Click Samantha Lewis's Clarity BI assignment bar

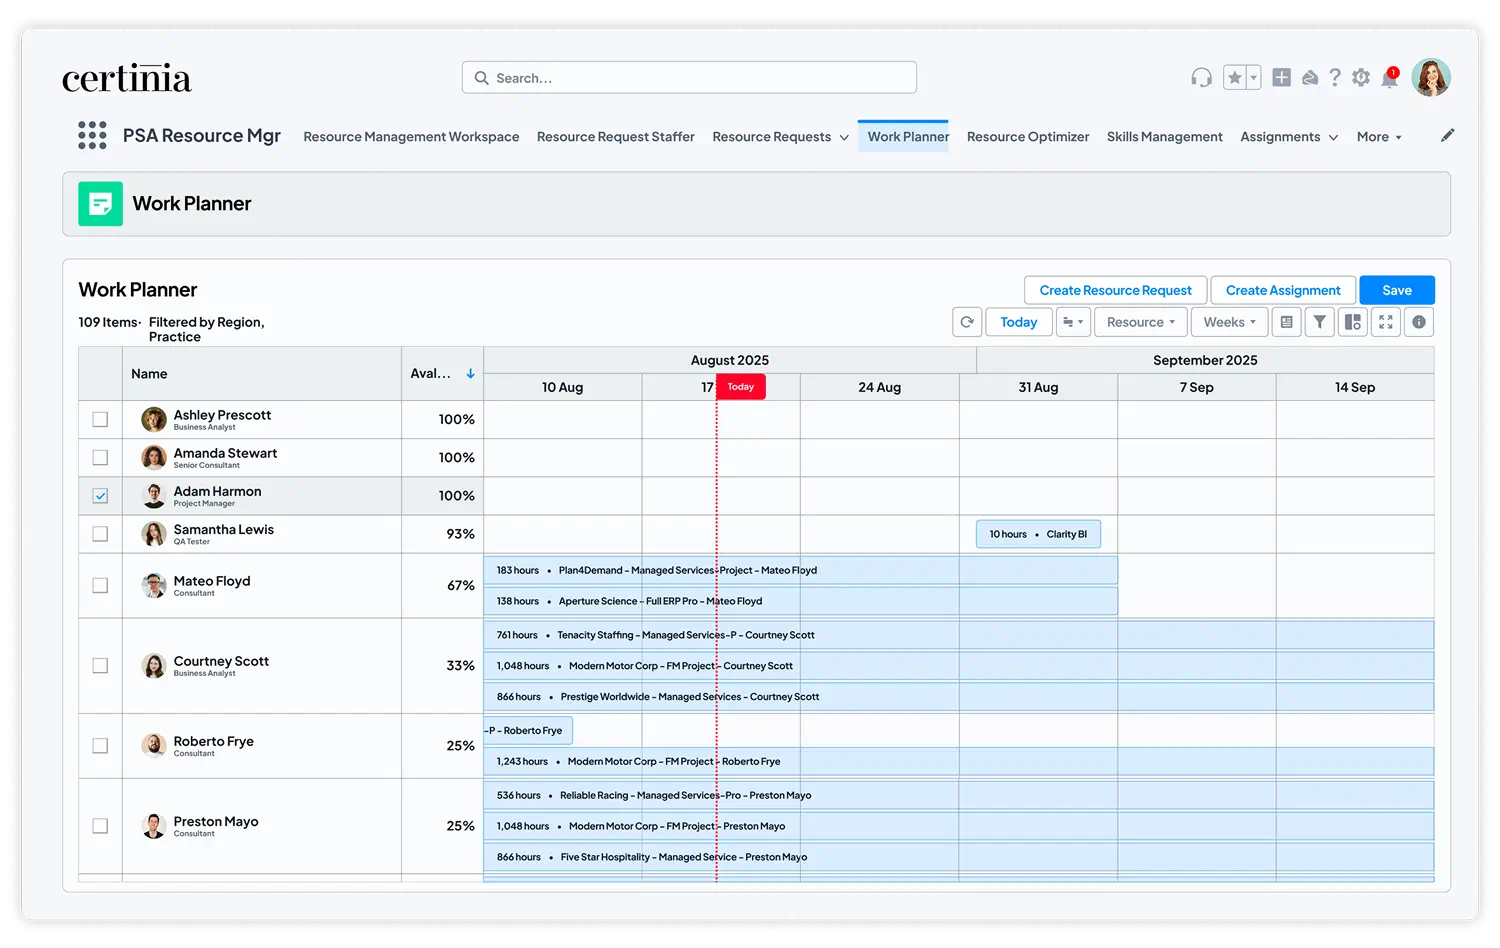click(x=1038, y=533)
